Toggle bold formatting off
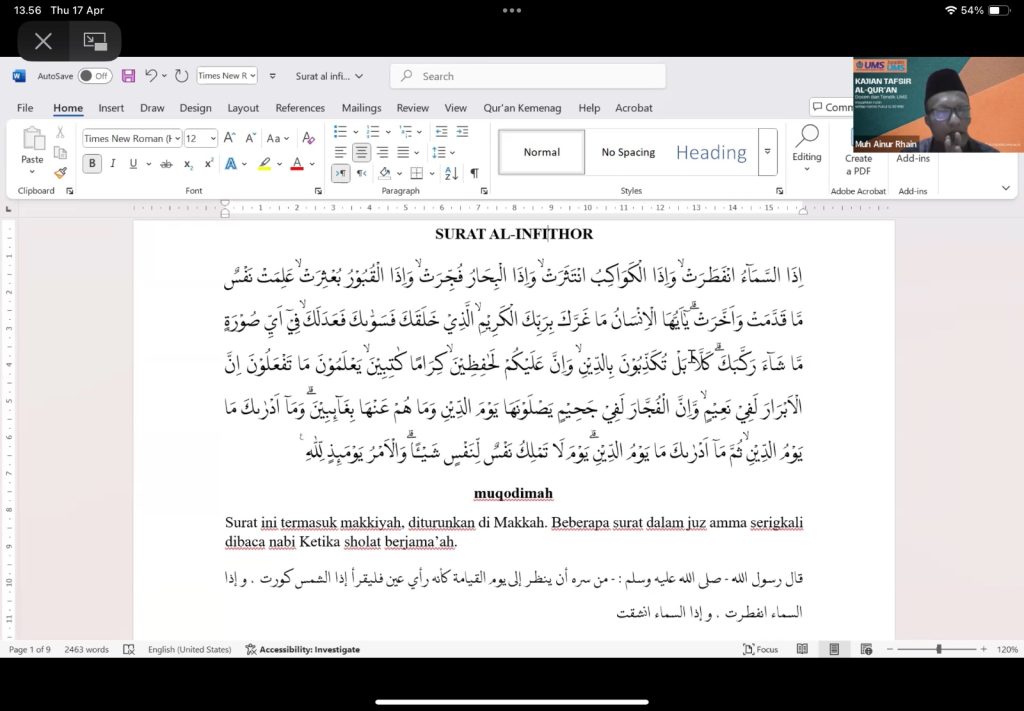Image resolution: width=1024 pixels, height=711 pixels. (x=92, y=163)
